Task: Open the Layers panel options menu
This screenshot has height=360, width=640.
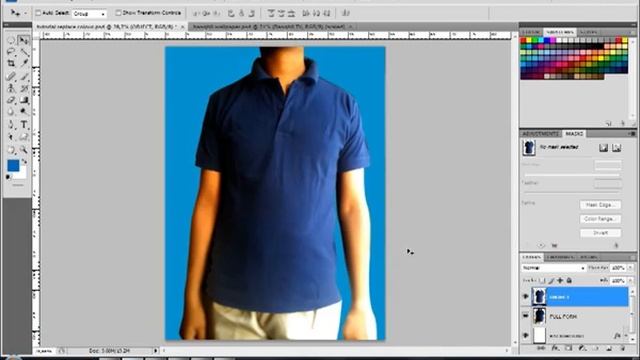Action: (632, 257)
